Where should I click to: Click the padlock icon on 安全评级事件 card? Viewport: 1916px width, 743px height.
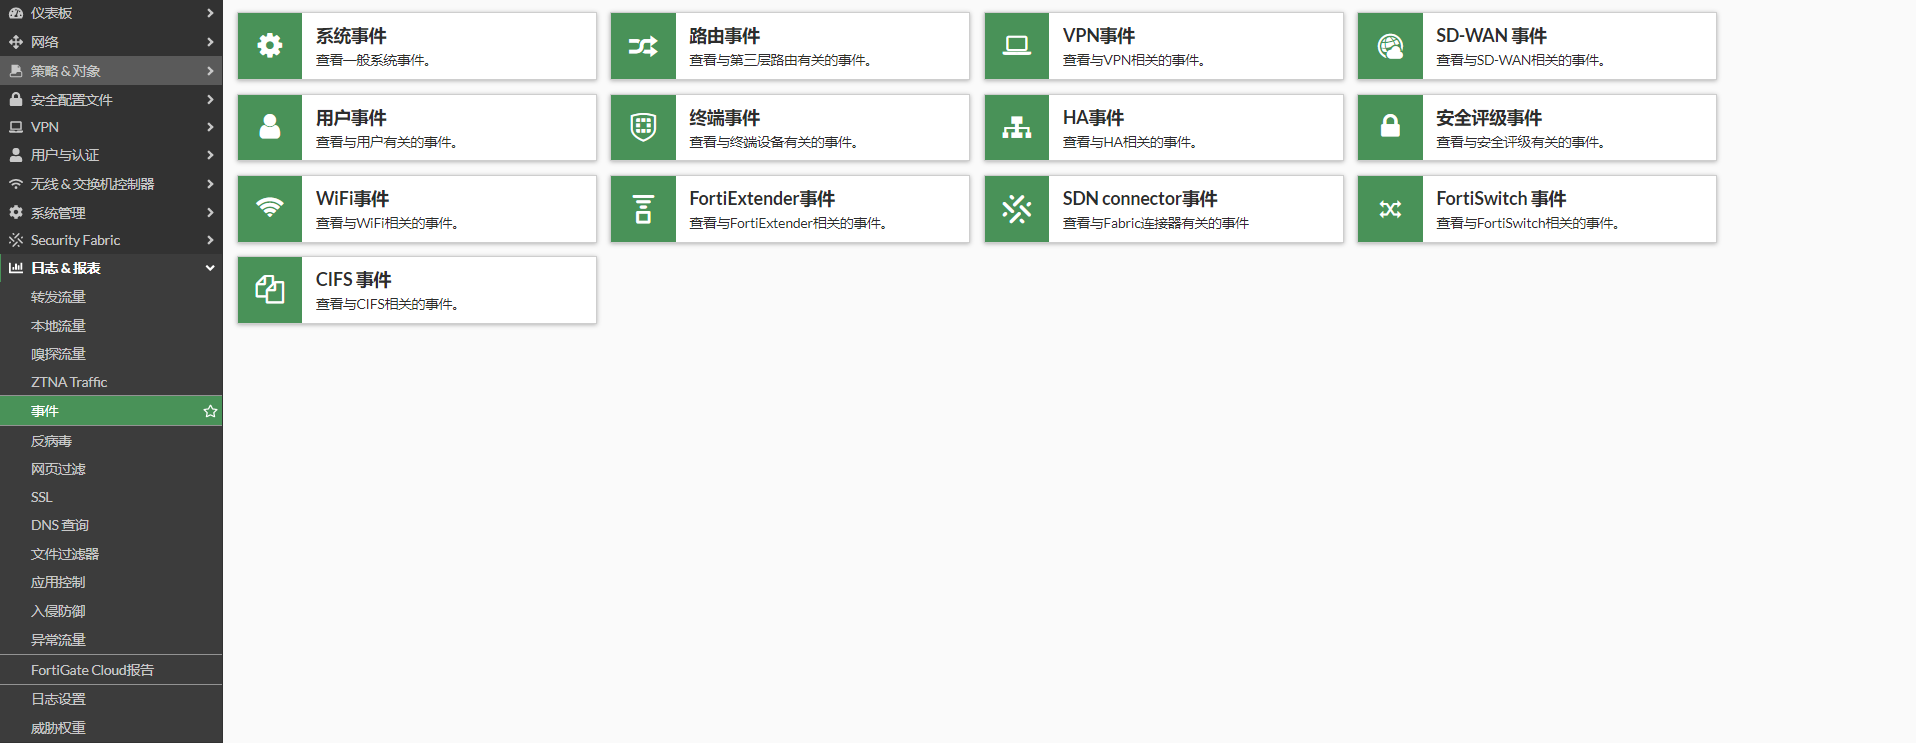pyautogui.click(x=1390, y=127)
